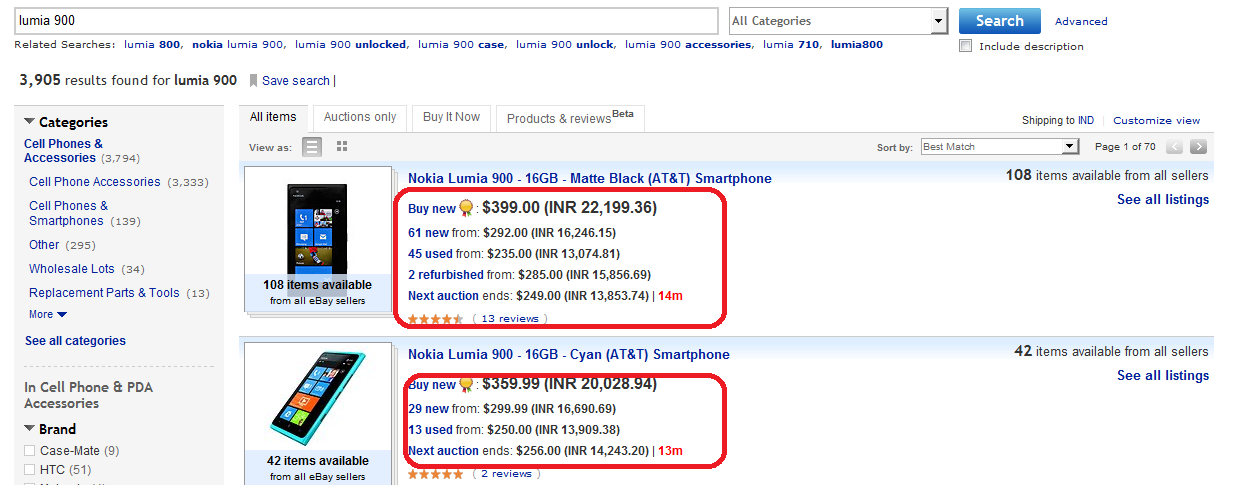
Task: Select the All items tab
Action: pos(273,117)
